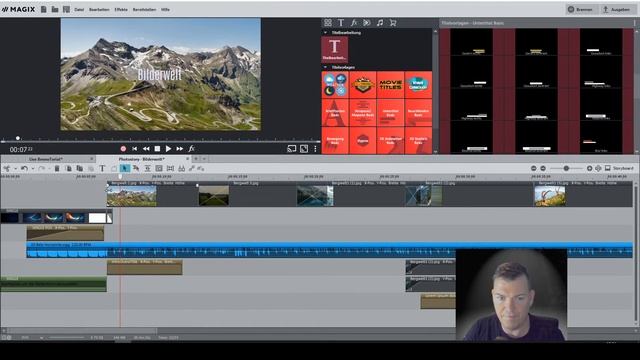The width and height of the screenshot is (640, 360).
Task: Click the redo arrow in timeline toolbar
Action: point(42,168)
